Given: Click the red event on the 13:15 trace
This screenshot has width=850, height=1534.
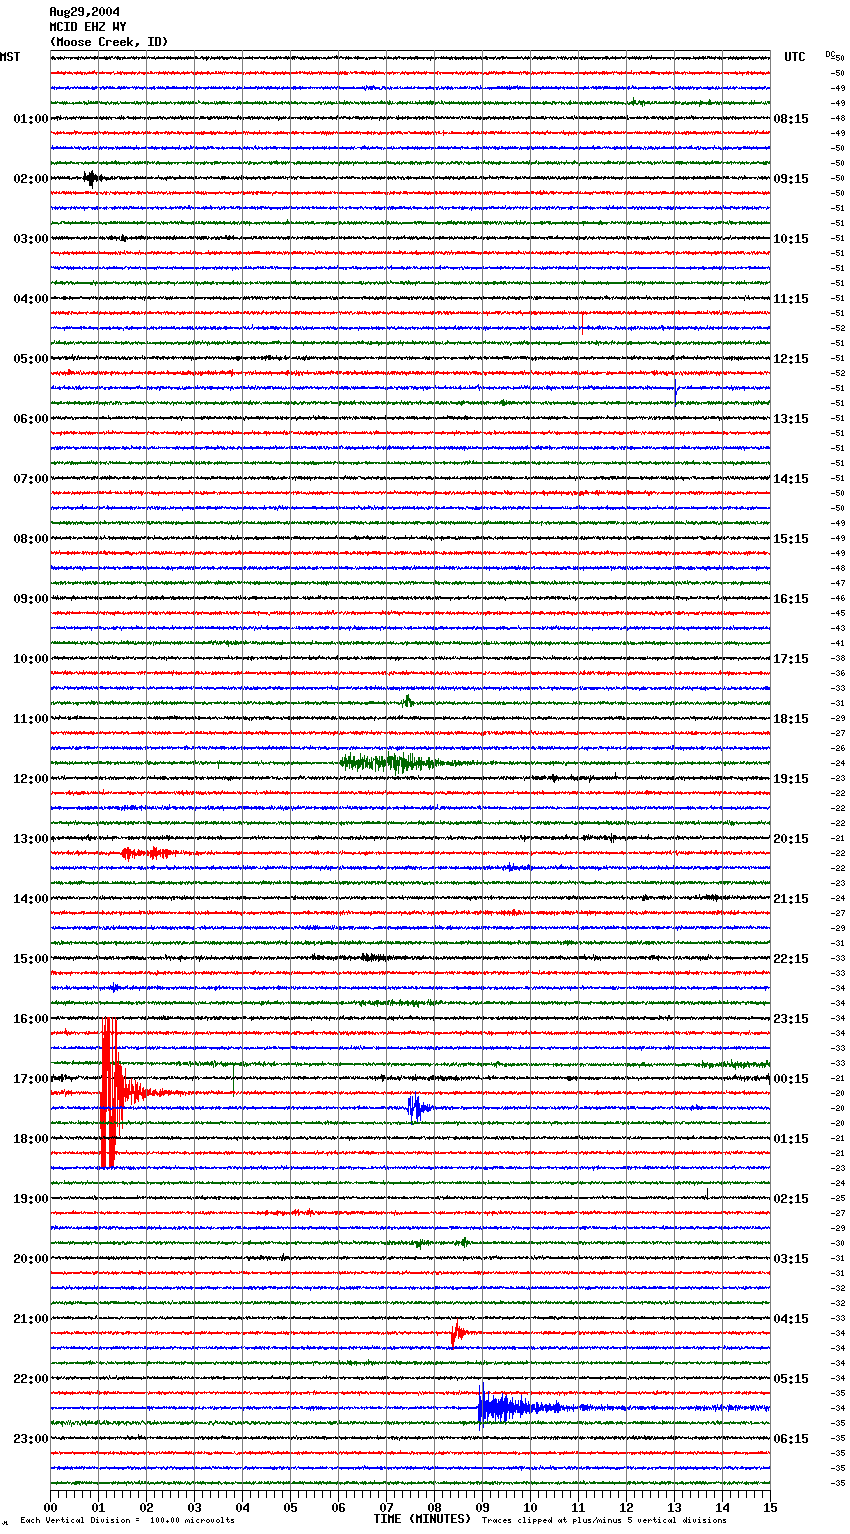Looking at the screenshot, I should (149, 853).
